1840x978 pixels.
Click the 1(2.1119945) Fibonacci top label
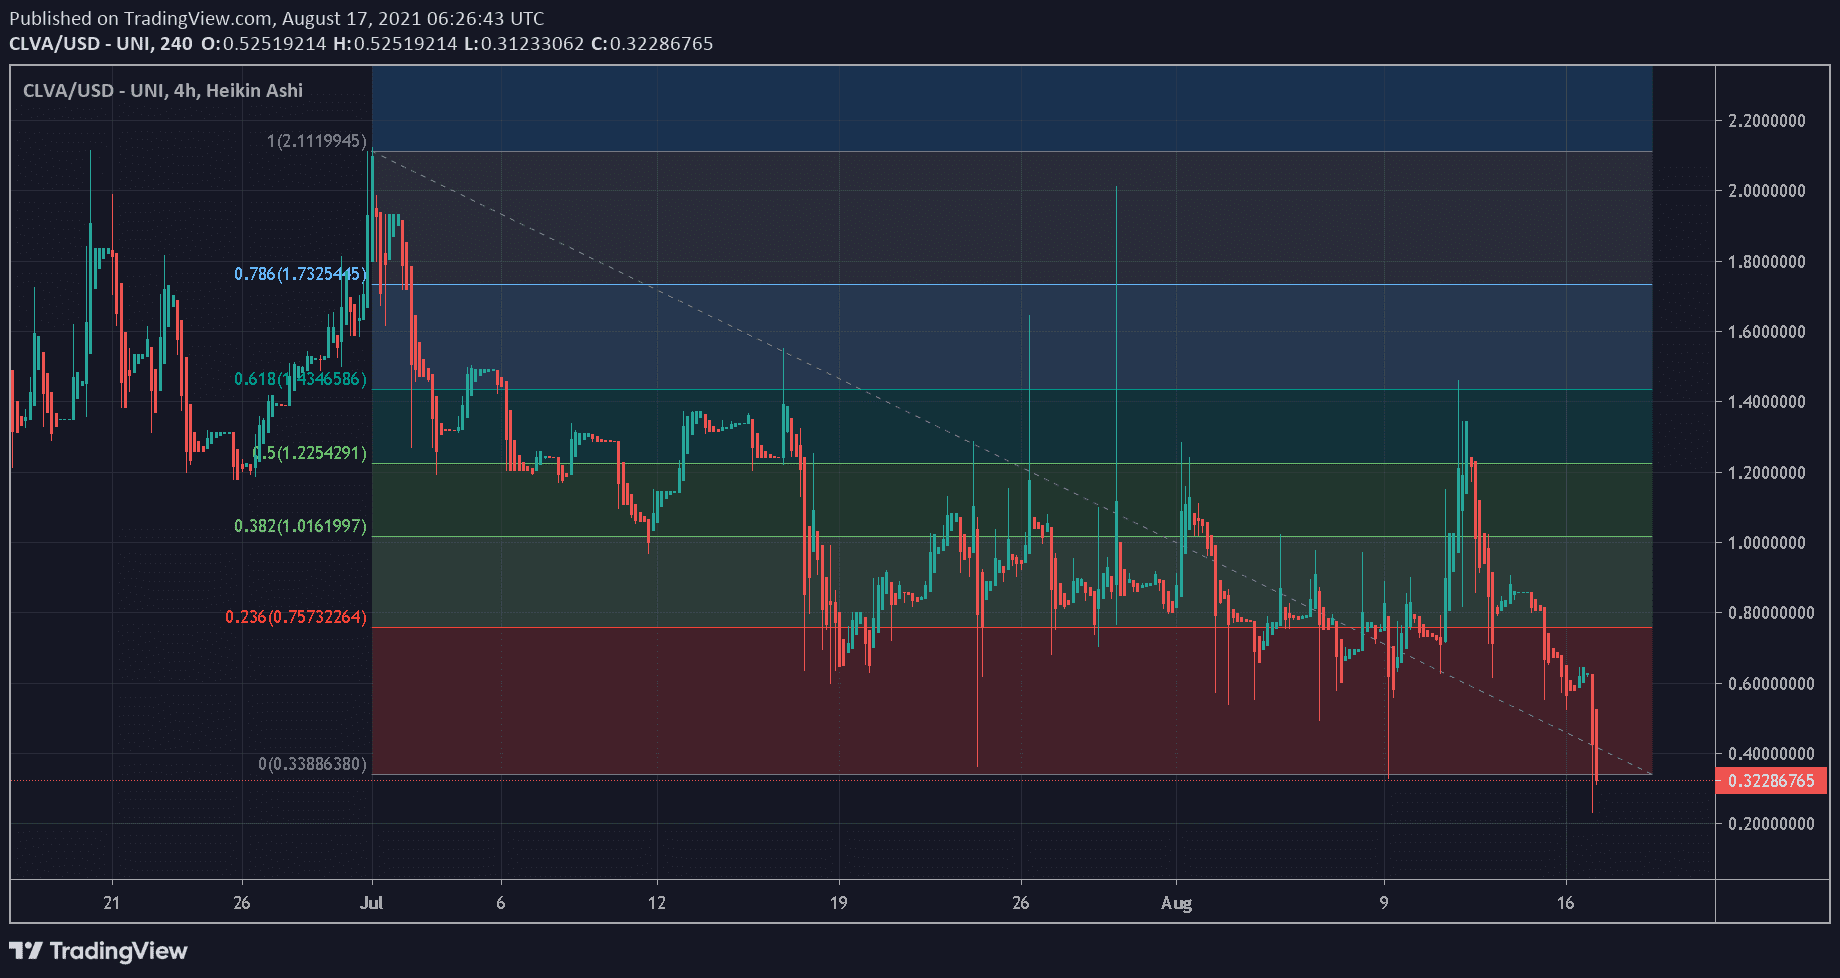coord(316,141)
